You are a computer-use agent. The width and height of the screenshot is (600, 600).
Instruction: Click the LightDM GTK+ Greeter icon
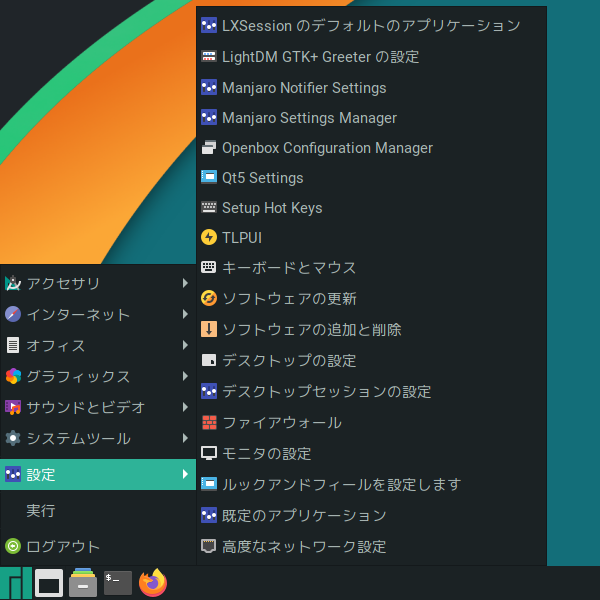pyautogui.click(x=209, y=57)
